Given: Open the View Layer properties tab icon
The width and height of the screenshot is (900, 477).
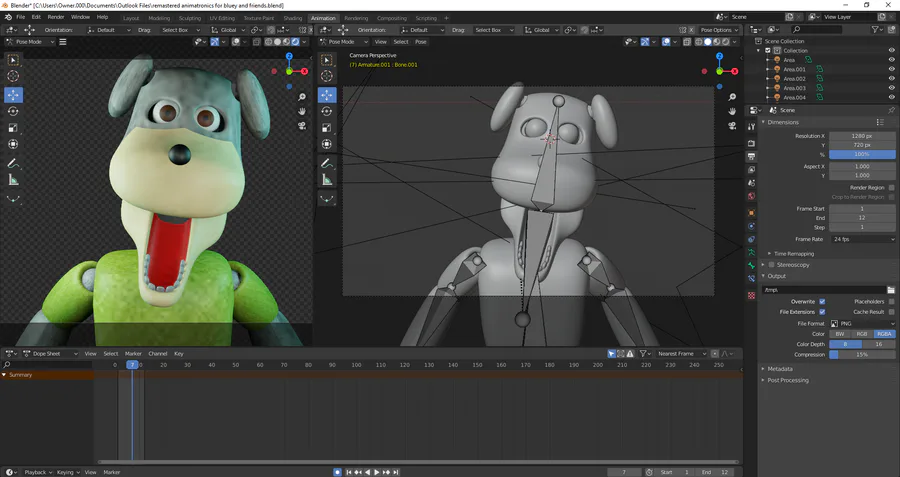Looking at the screenshot, I should pos(751,170).
